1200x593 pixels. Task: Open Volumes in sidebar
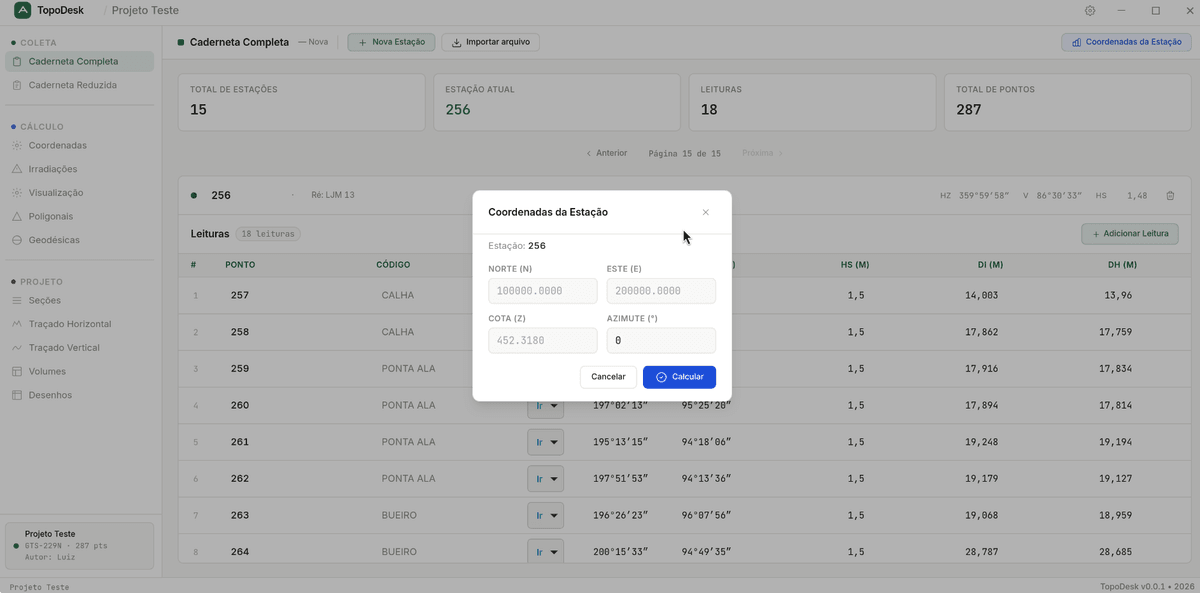click(79, 371)
